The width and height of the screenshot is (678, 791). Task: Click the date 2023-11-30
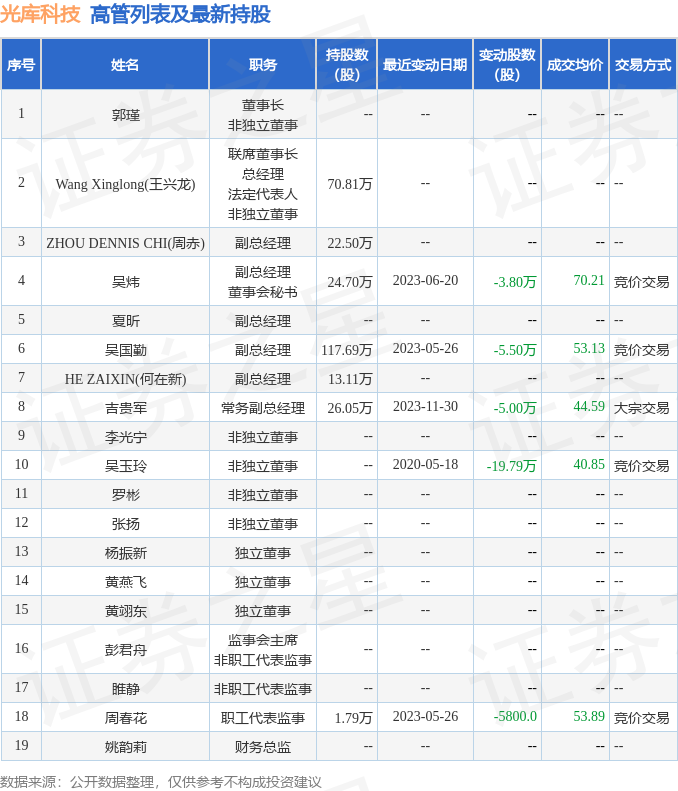425,406
